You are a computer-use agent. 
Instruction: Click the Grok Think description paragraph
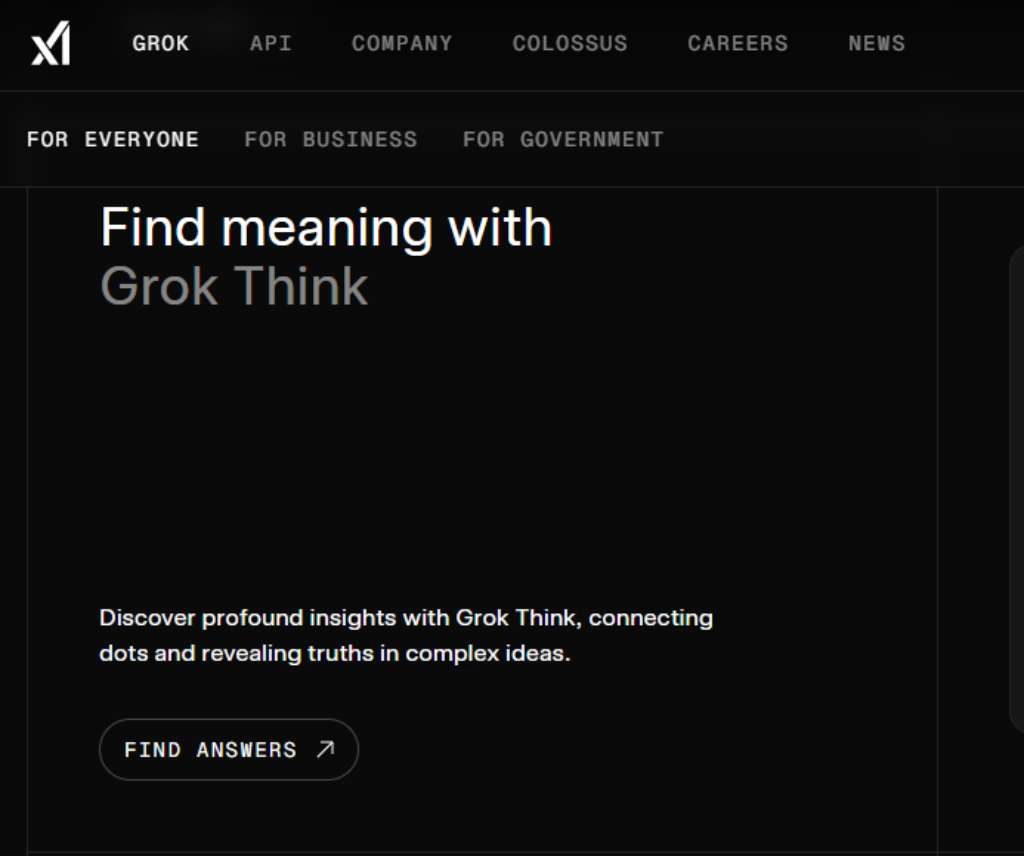click(405, 634)
